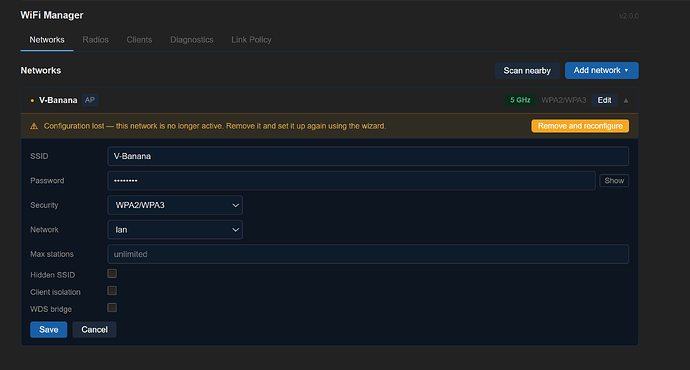Open the Link Policy tab
The height and width of the screenshot is (370, 690).
[251, 40]
